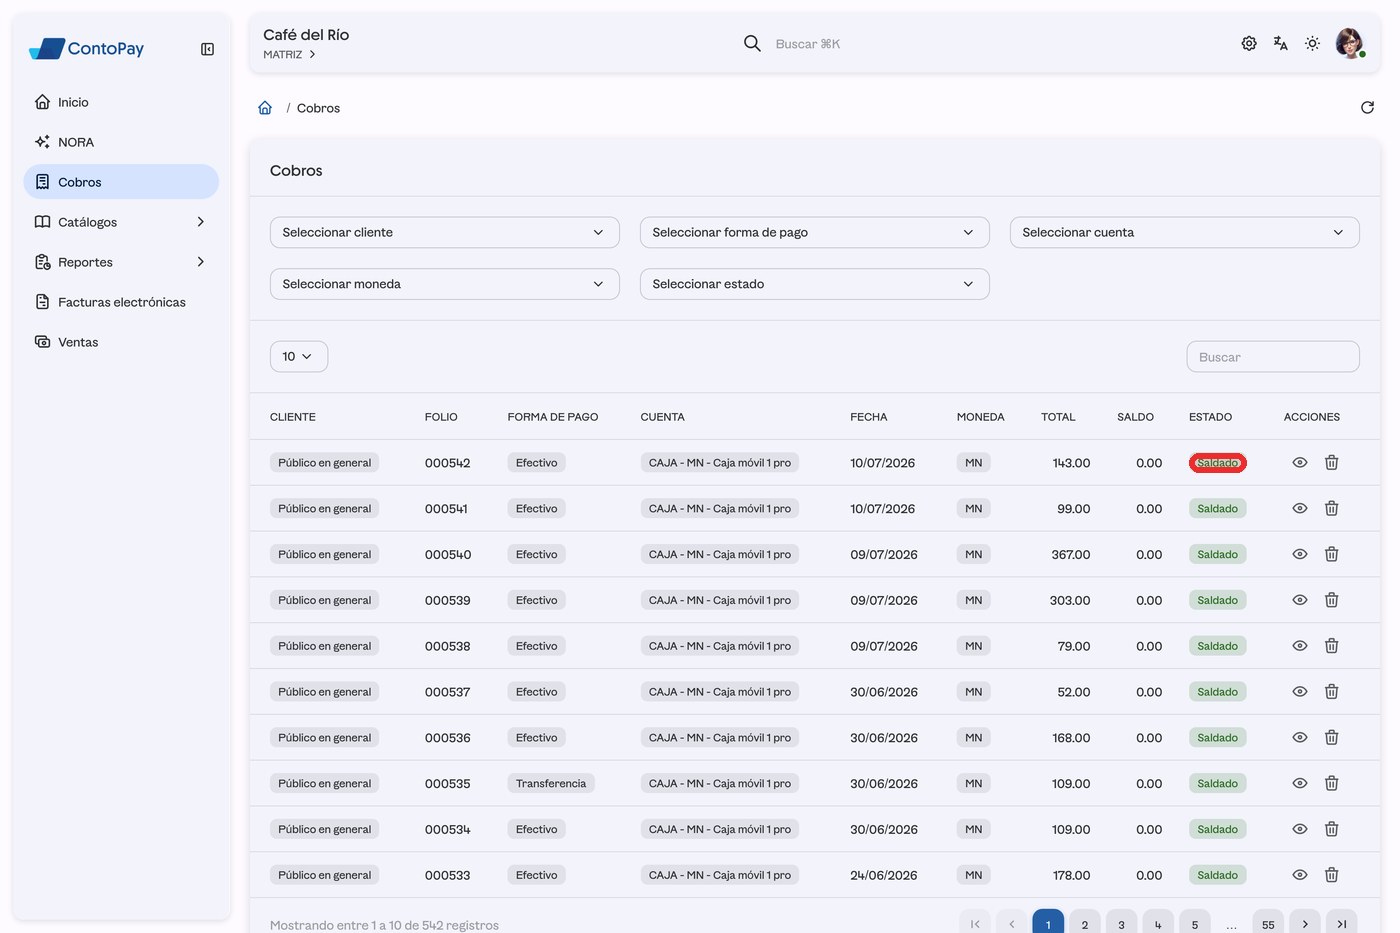This screenshot has height=933, width=1400.
Task: Open the Seleccionar cuenta dropdown
Action: (x=1185, y=233)
